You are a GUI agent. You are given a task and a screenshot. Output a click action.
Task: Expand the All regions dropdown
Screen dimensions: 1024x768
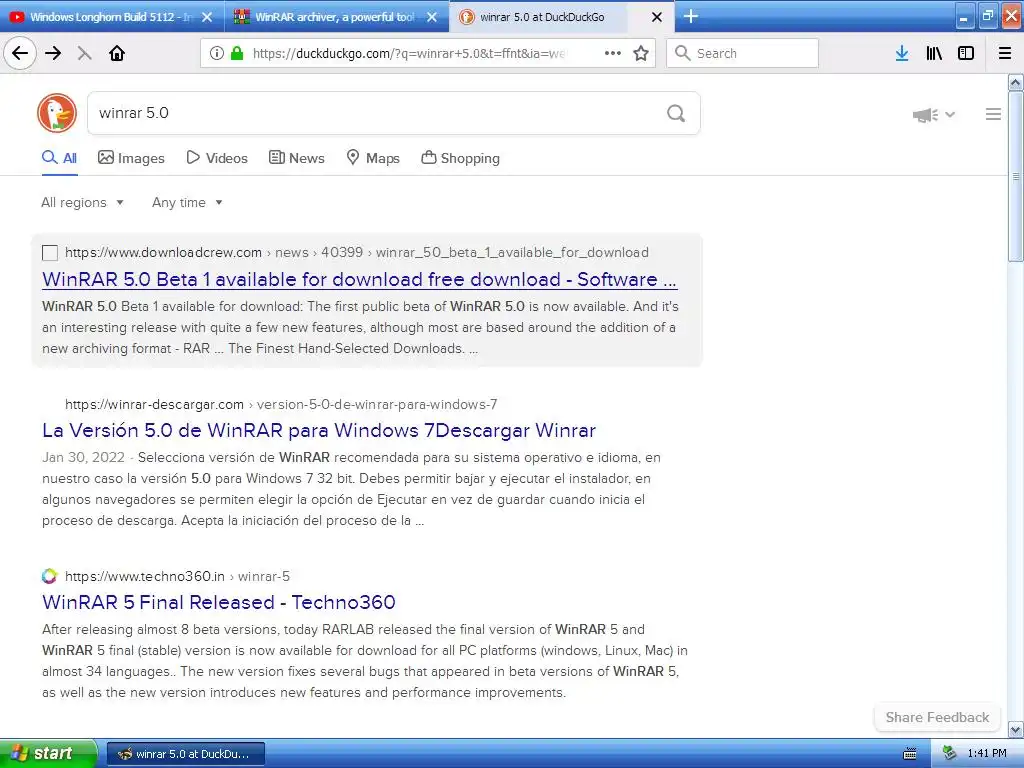(82, 202)
